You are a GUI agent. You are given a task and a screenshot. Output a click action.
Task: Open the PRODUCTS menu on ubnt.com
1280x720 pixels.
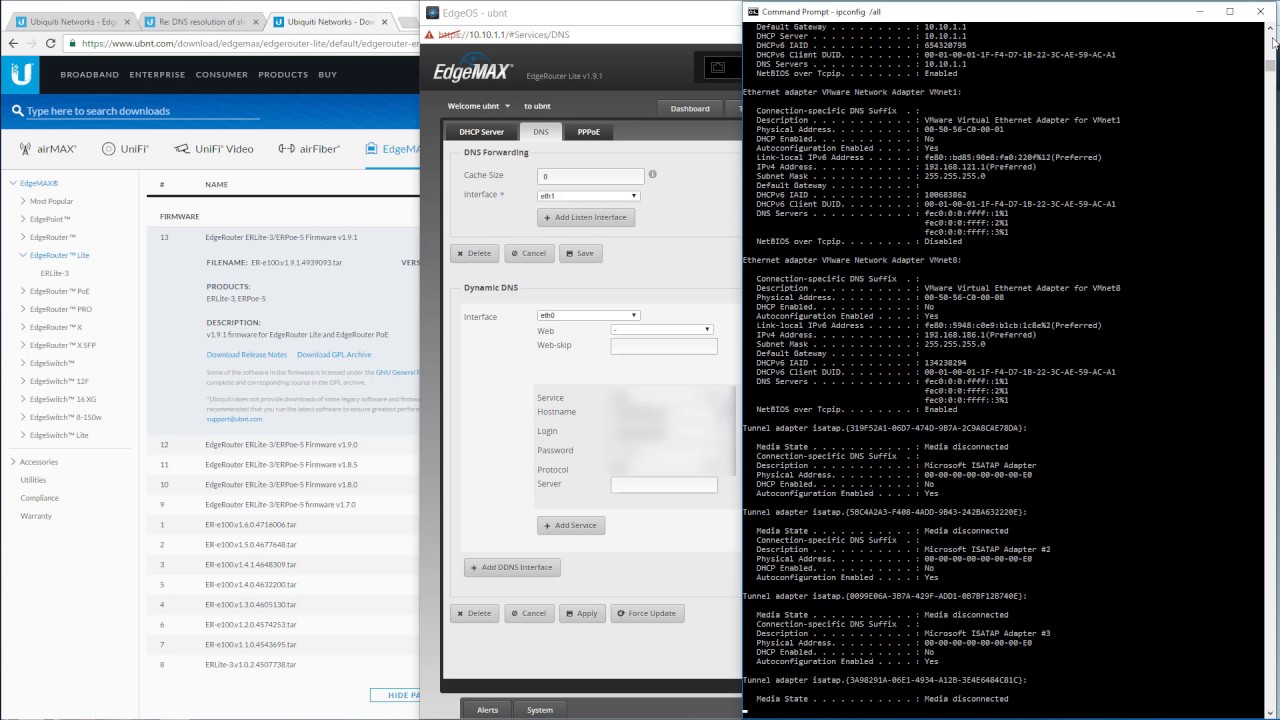(x=283, y=75)
